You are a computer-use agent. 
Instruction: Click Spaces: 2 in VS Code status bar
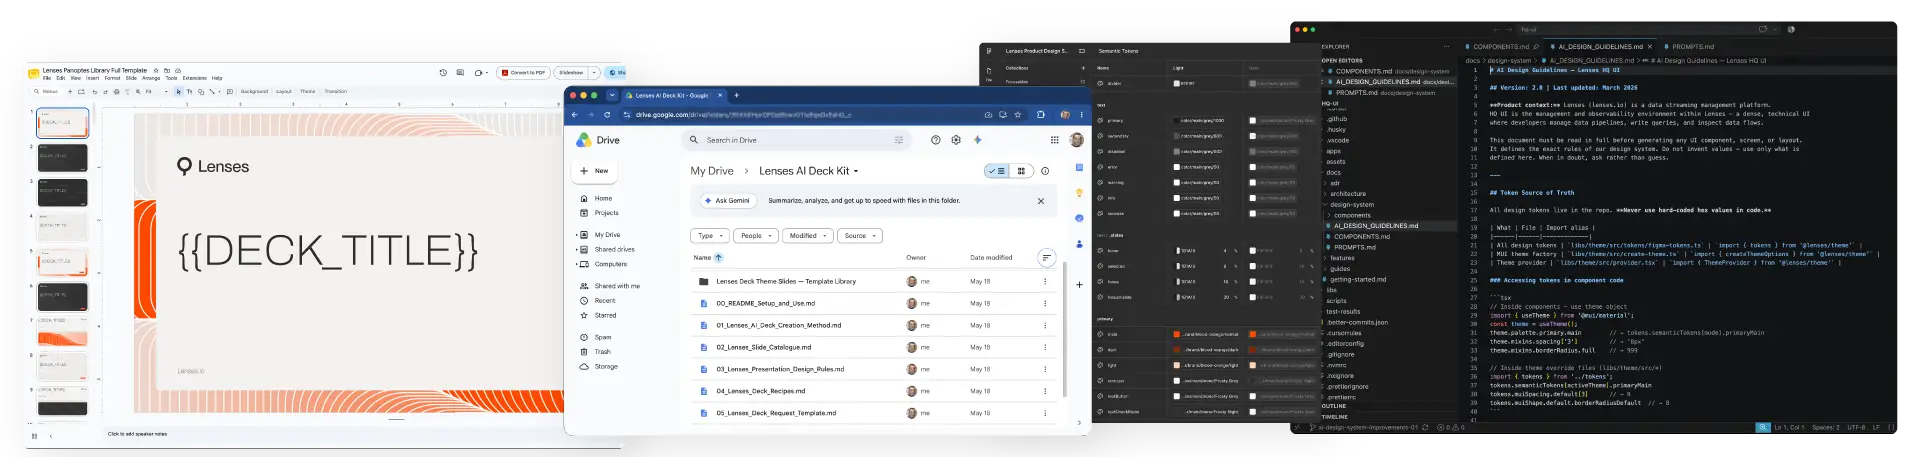point(1826,427)
